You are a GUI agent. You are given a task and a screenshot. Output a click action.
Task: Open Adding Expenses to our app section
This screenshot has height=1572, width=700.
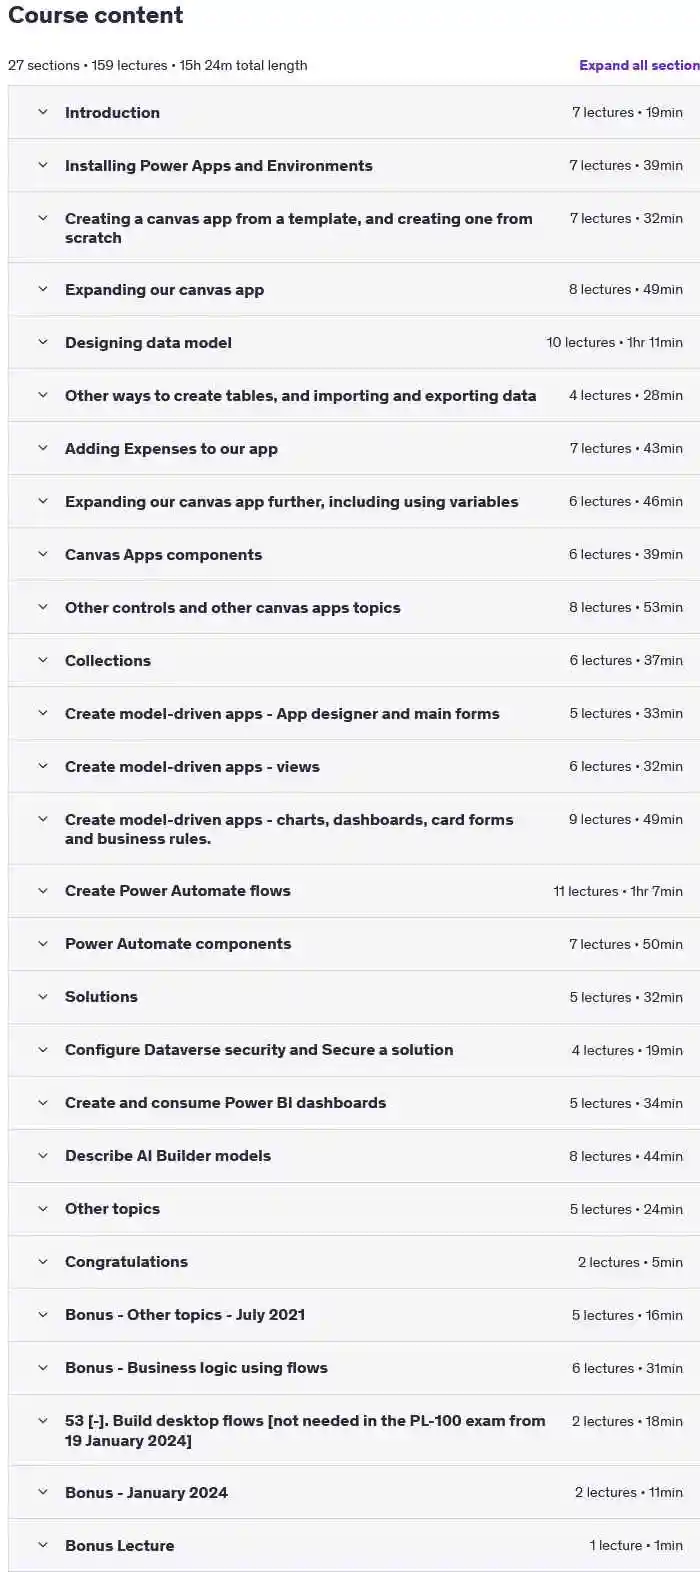pyautogui.click(x=354, y=449)
